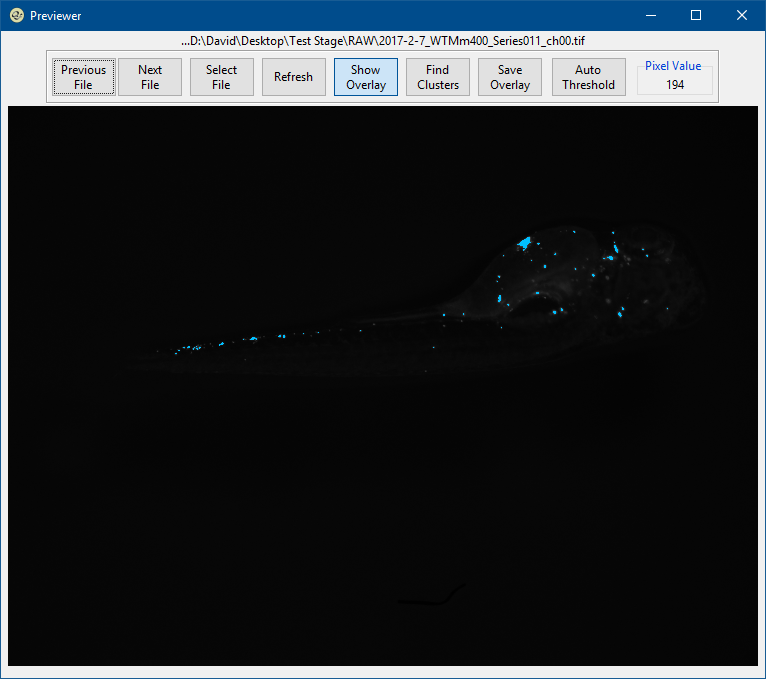Minimize the Previewer window
Screen dimensions: 766x679
click(651, 16)
